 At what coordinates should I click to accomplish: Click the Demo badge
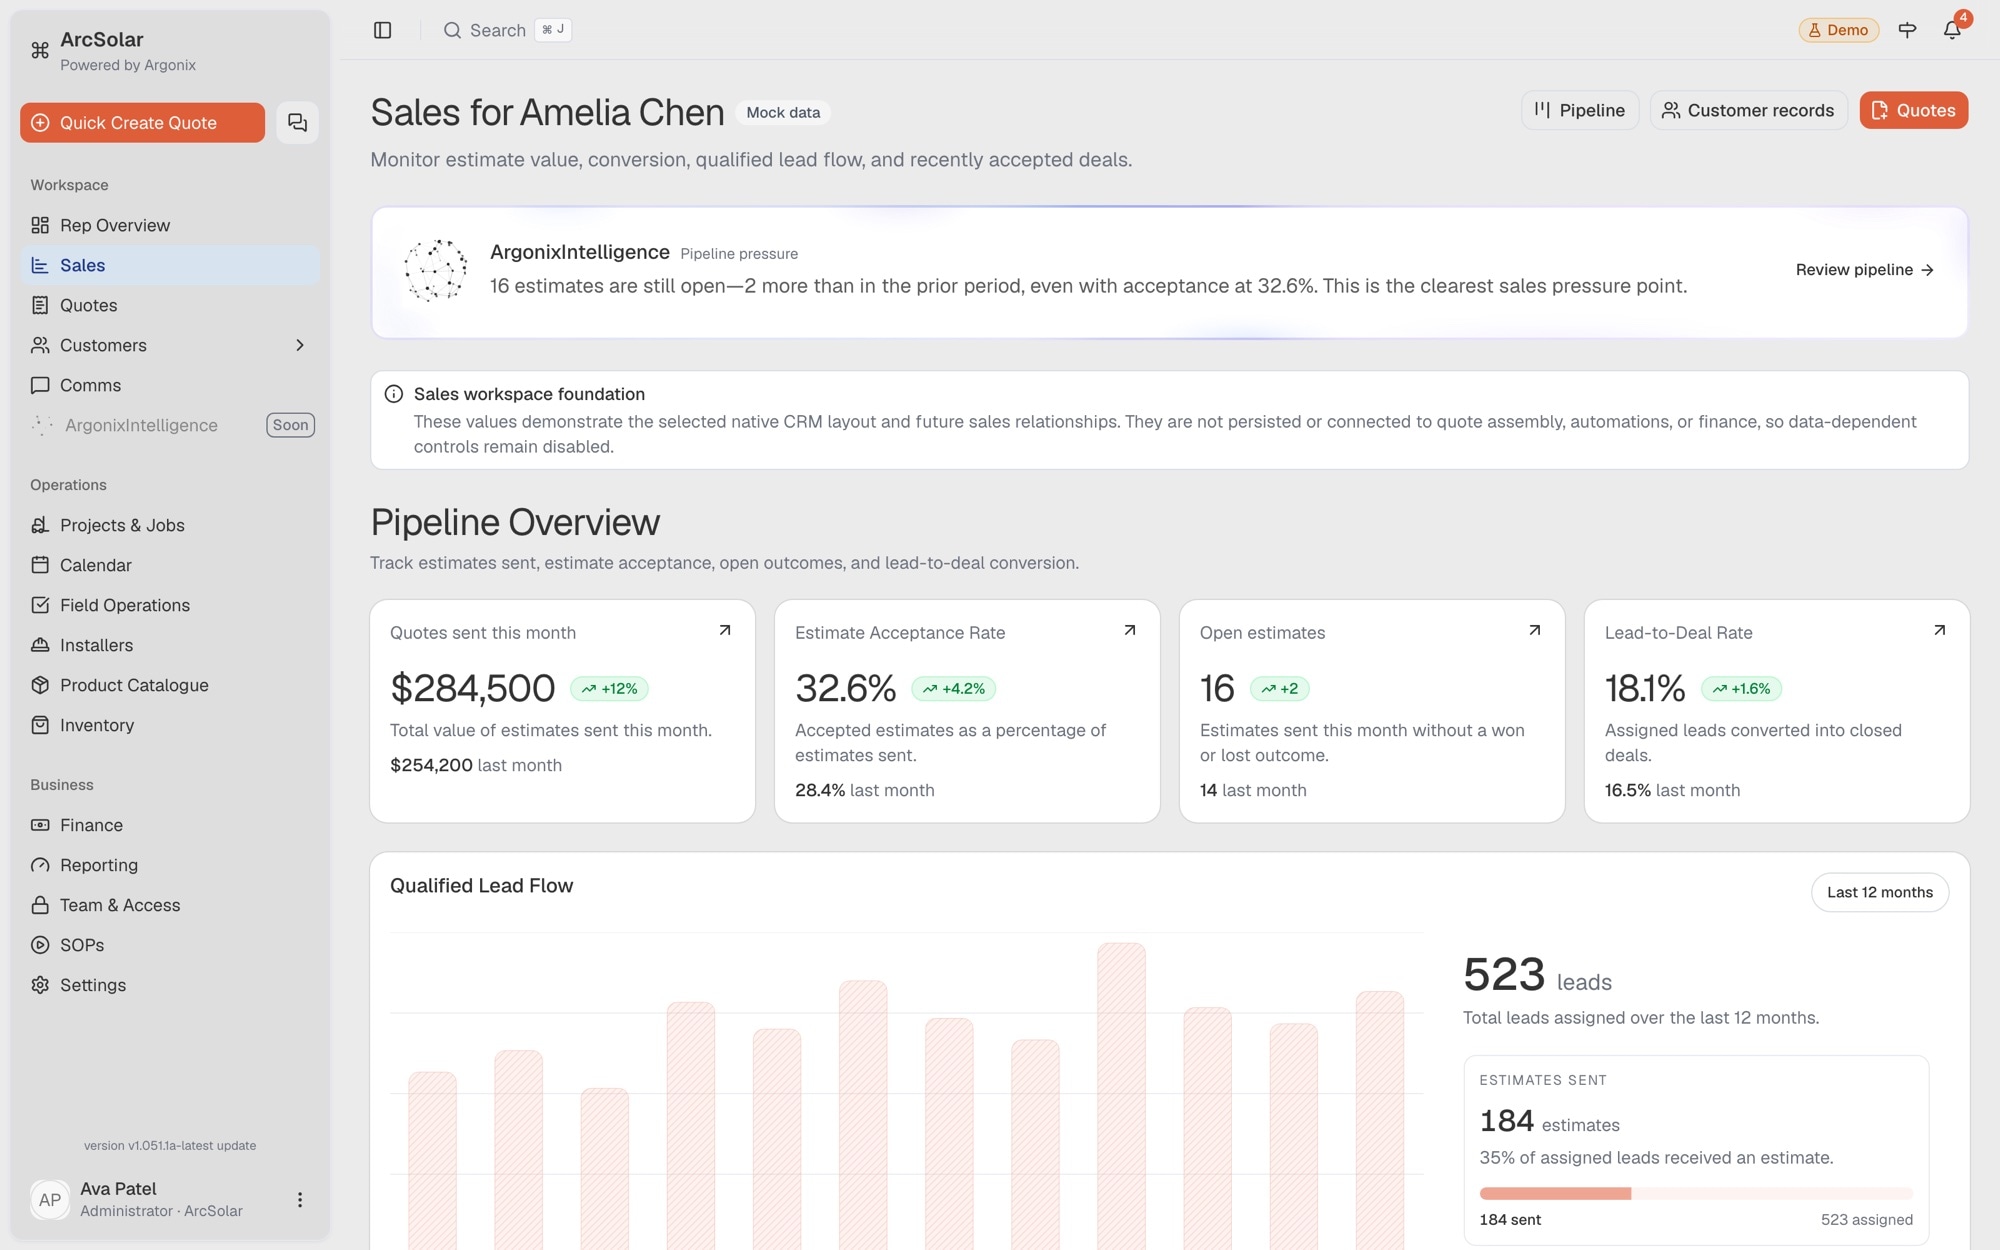pyautogui.click(x=1838, y=30)
